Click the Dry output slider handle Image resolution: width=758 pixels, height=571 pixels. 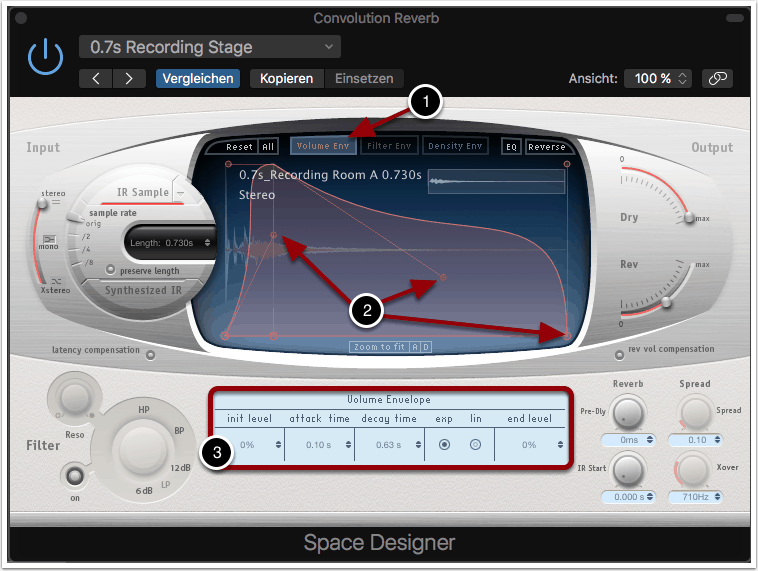coord(689,219)
